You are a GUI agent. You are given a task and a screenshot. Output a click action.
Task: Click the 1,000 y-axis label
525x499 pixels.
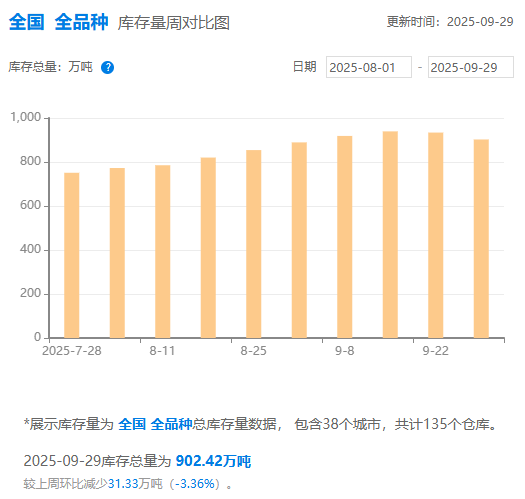tap(26, 117)
